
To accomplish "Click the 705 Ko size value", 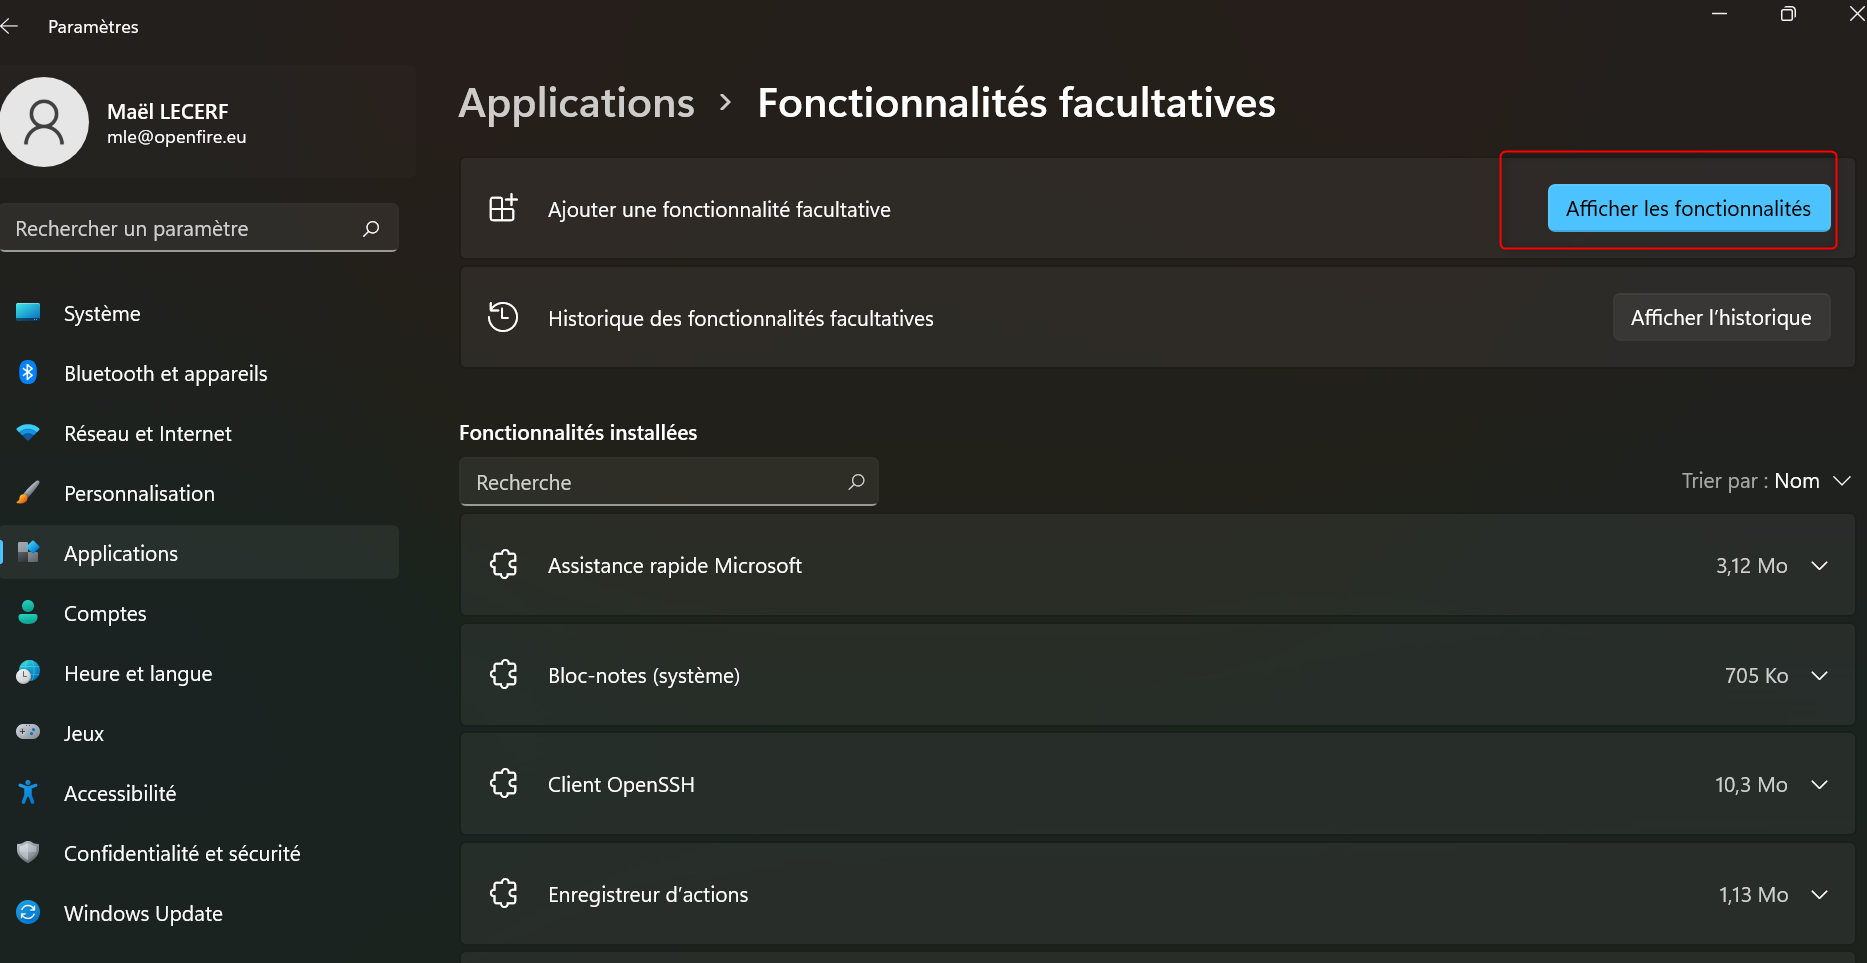I will click(x=1756, y=676).
